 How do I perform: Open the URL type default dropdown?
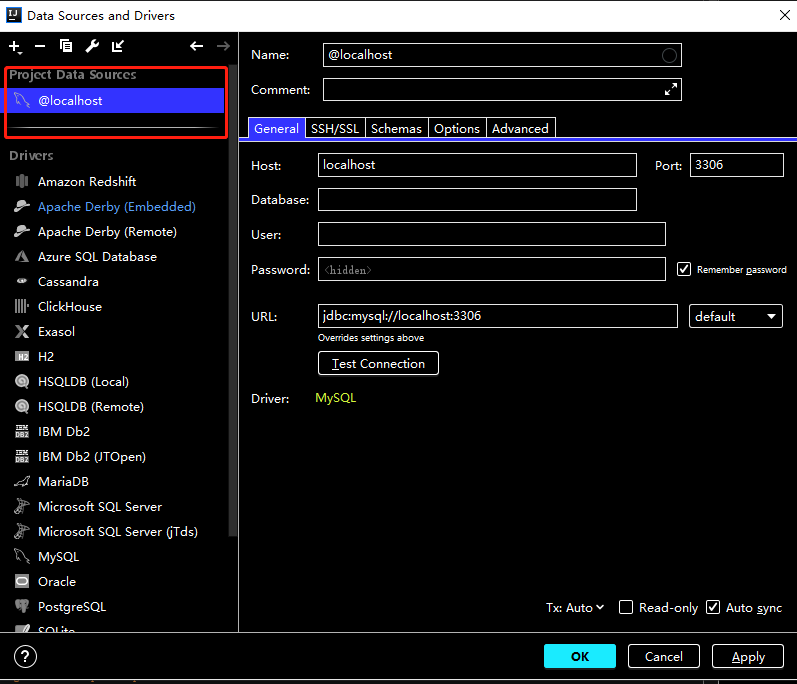735,316
